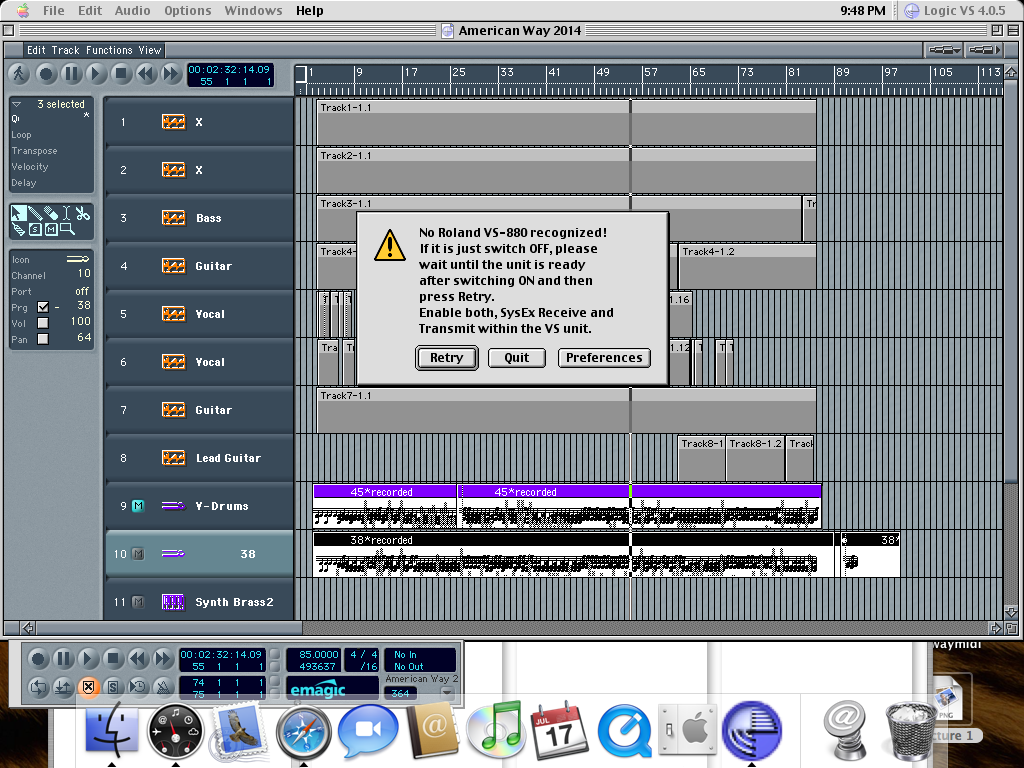Viewport: 1024px width, 768px height.
Task: Toggle mute on Synth Brass2 track
Action: 138,602
